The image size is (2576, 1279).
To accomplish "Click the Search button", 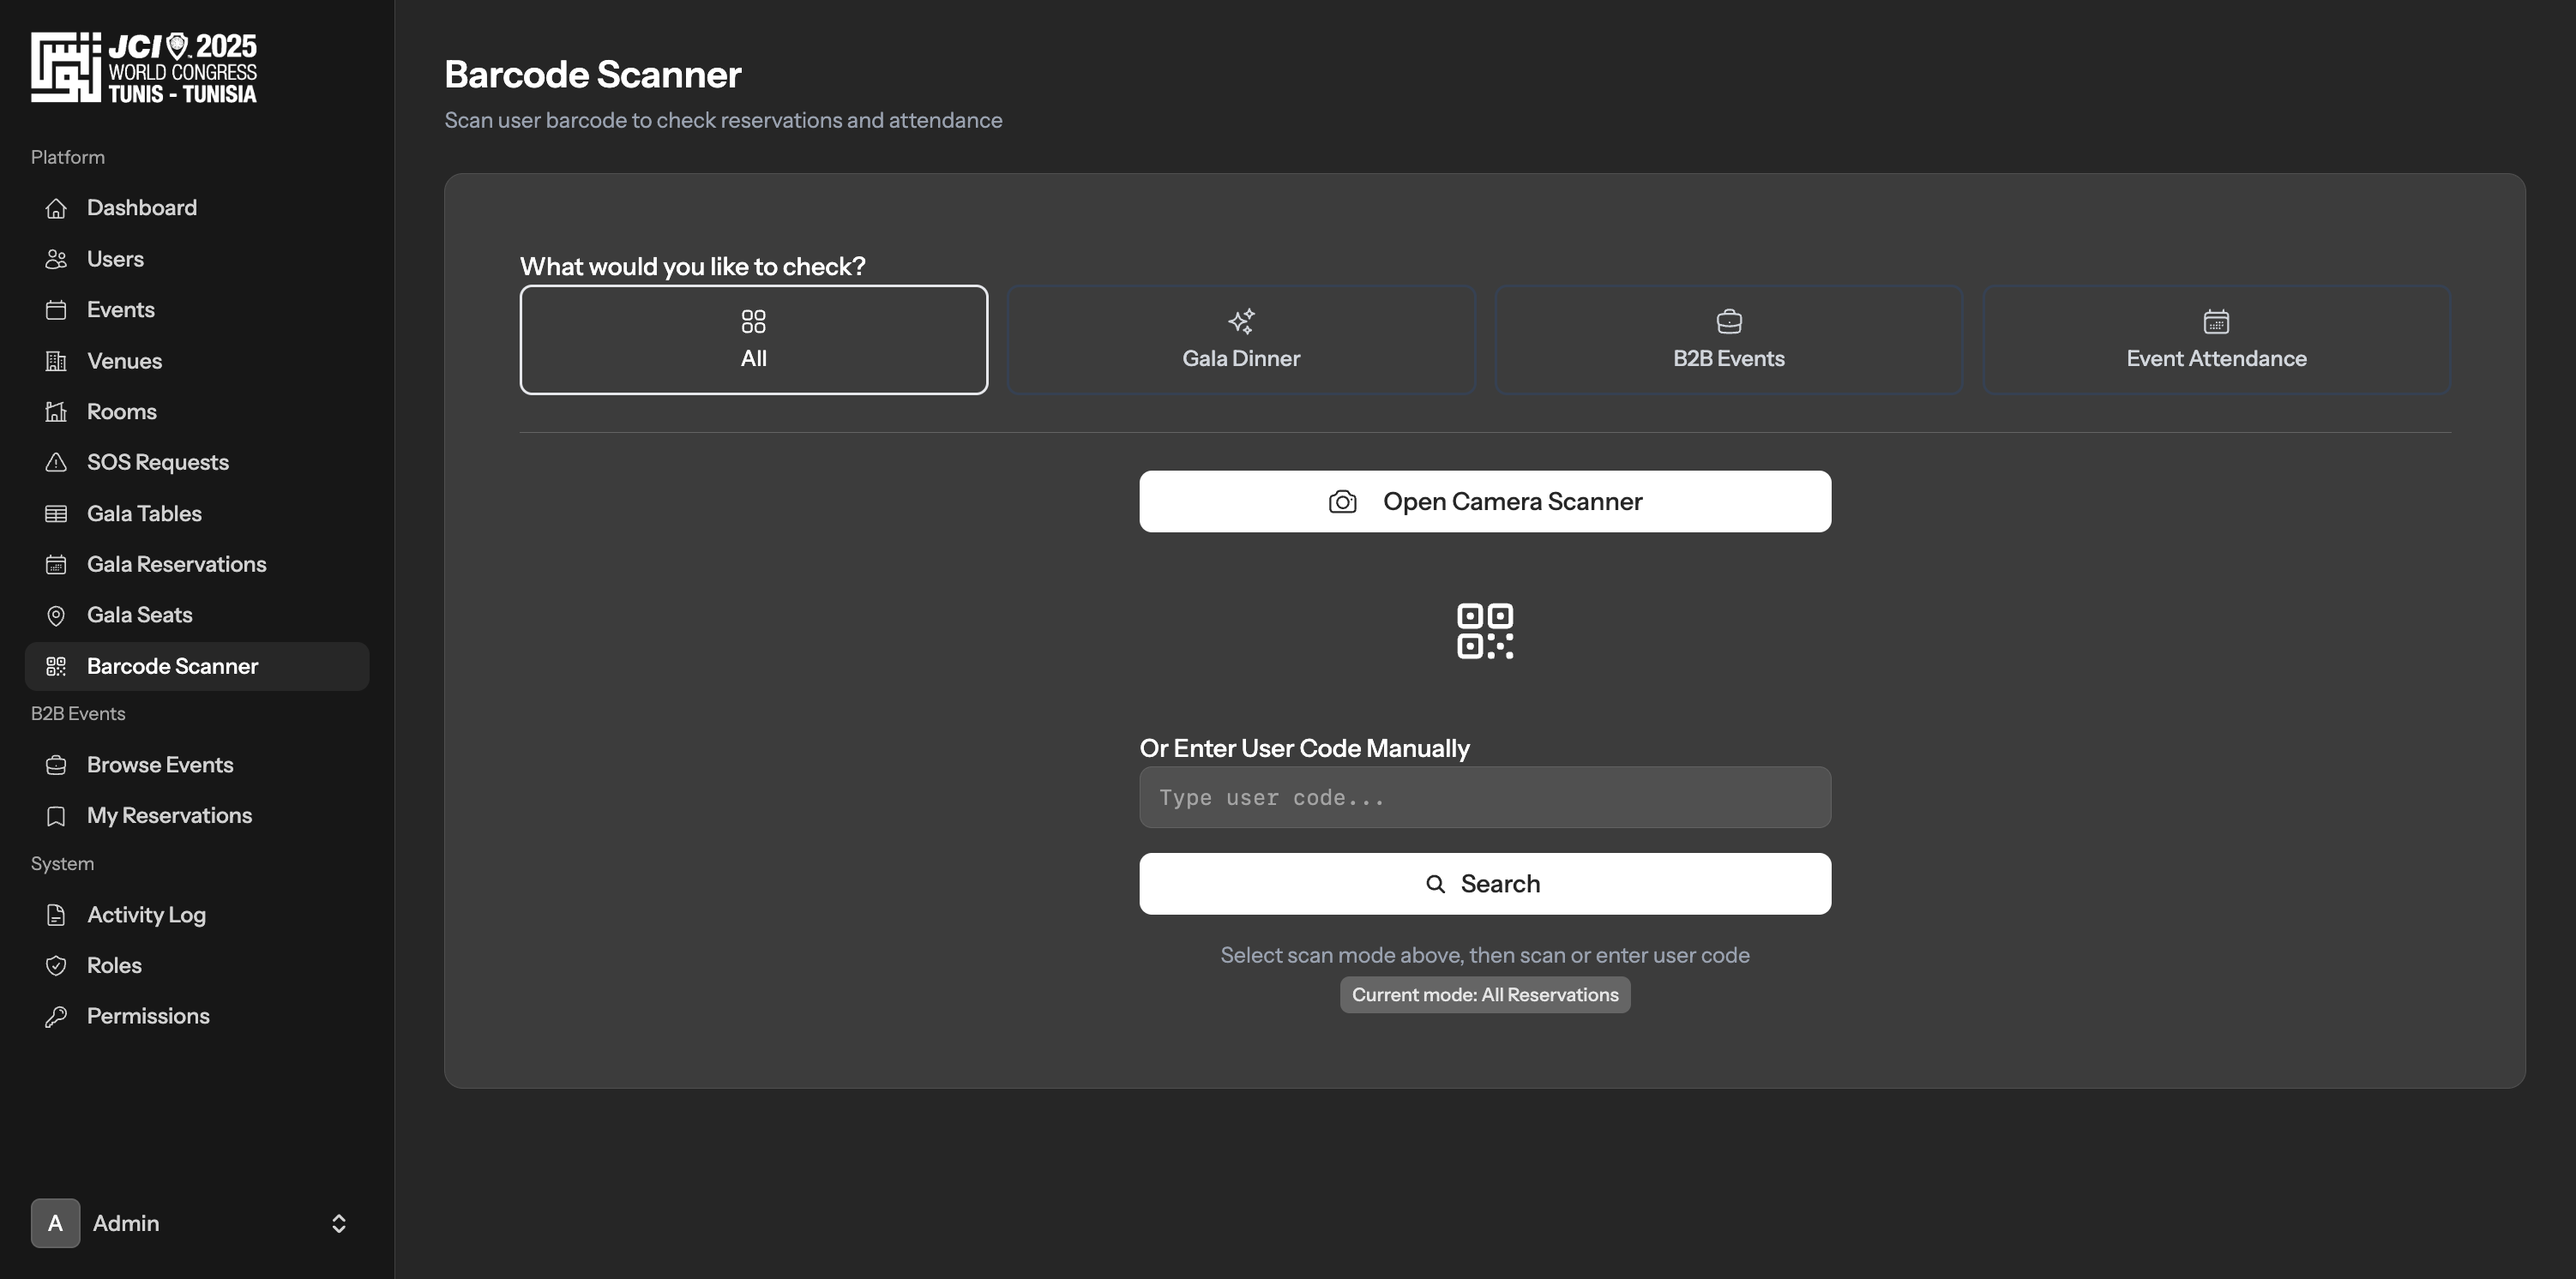I will [x=1485, y=884].
